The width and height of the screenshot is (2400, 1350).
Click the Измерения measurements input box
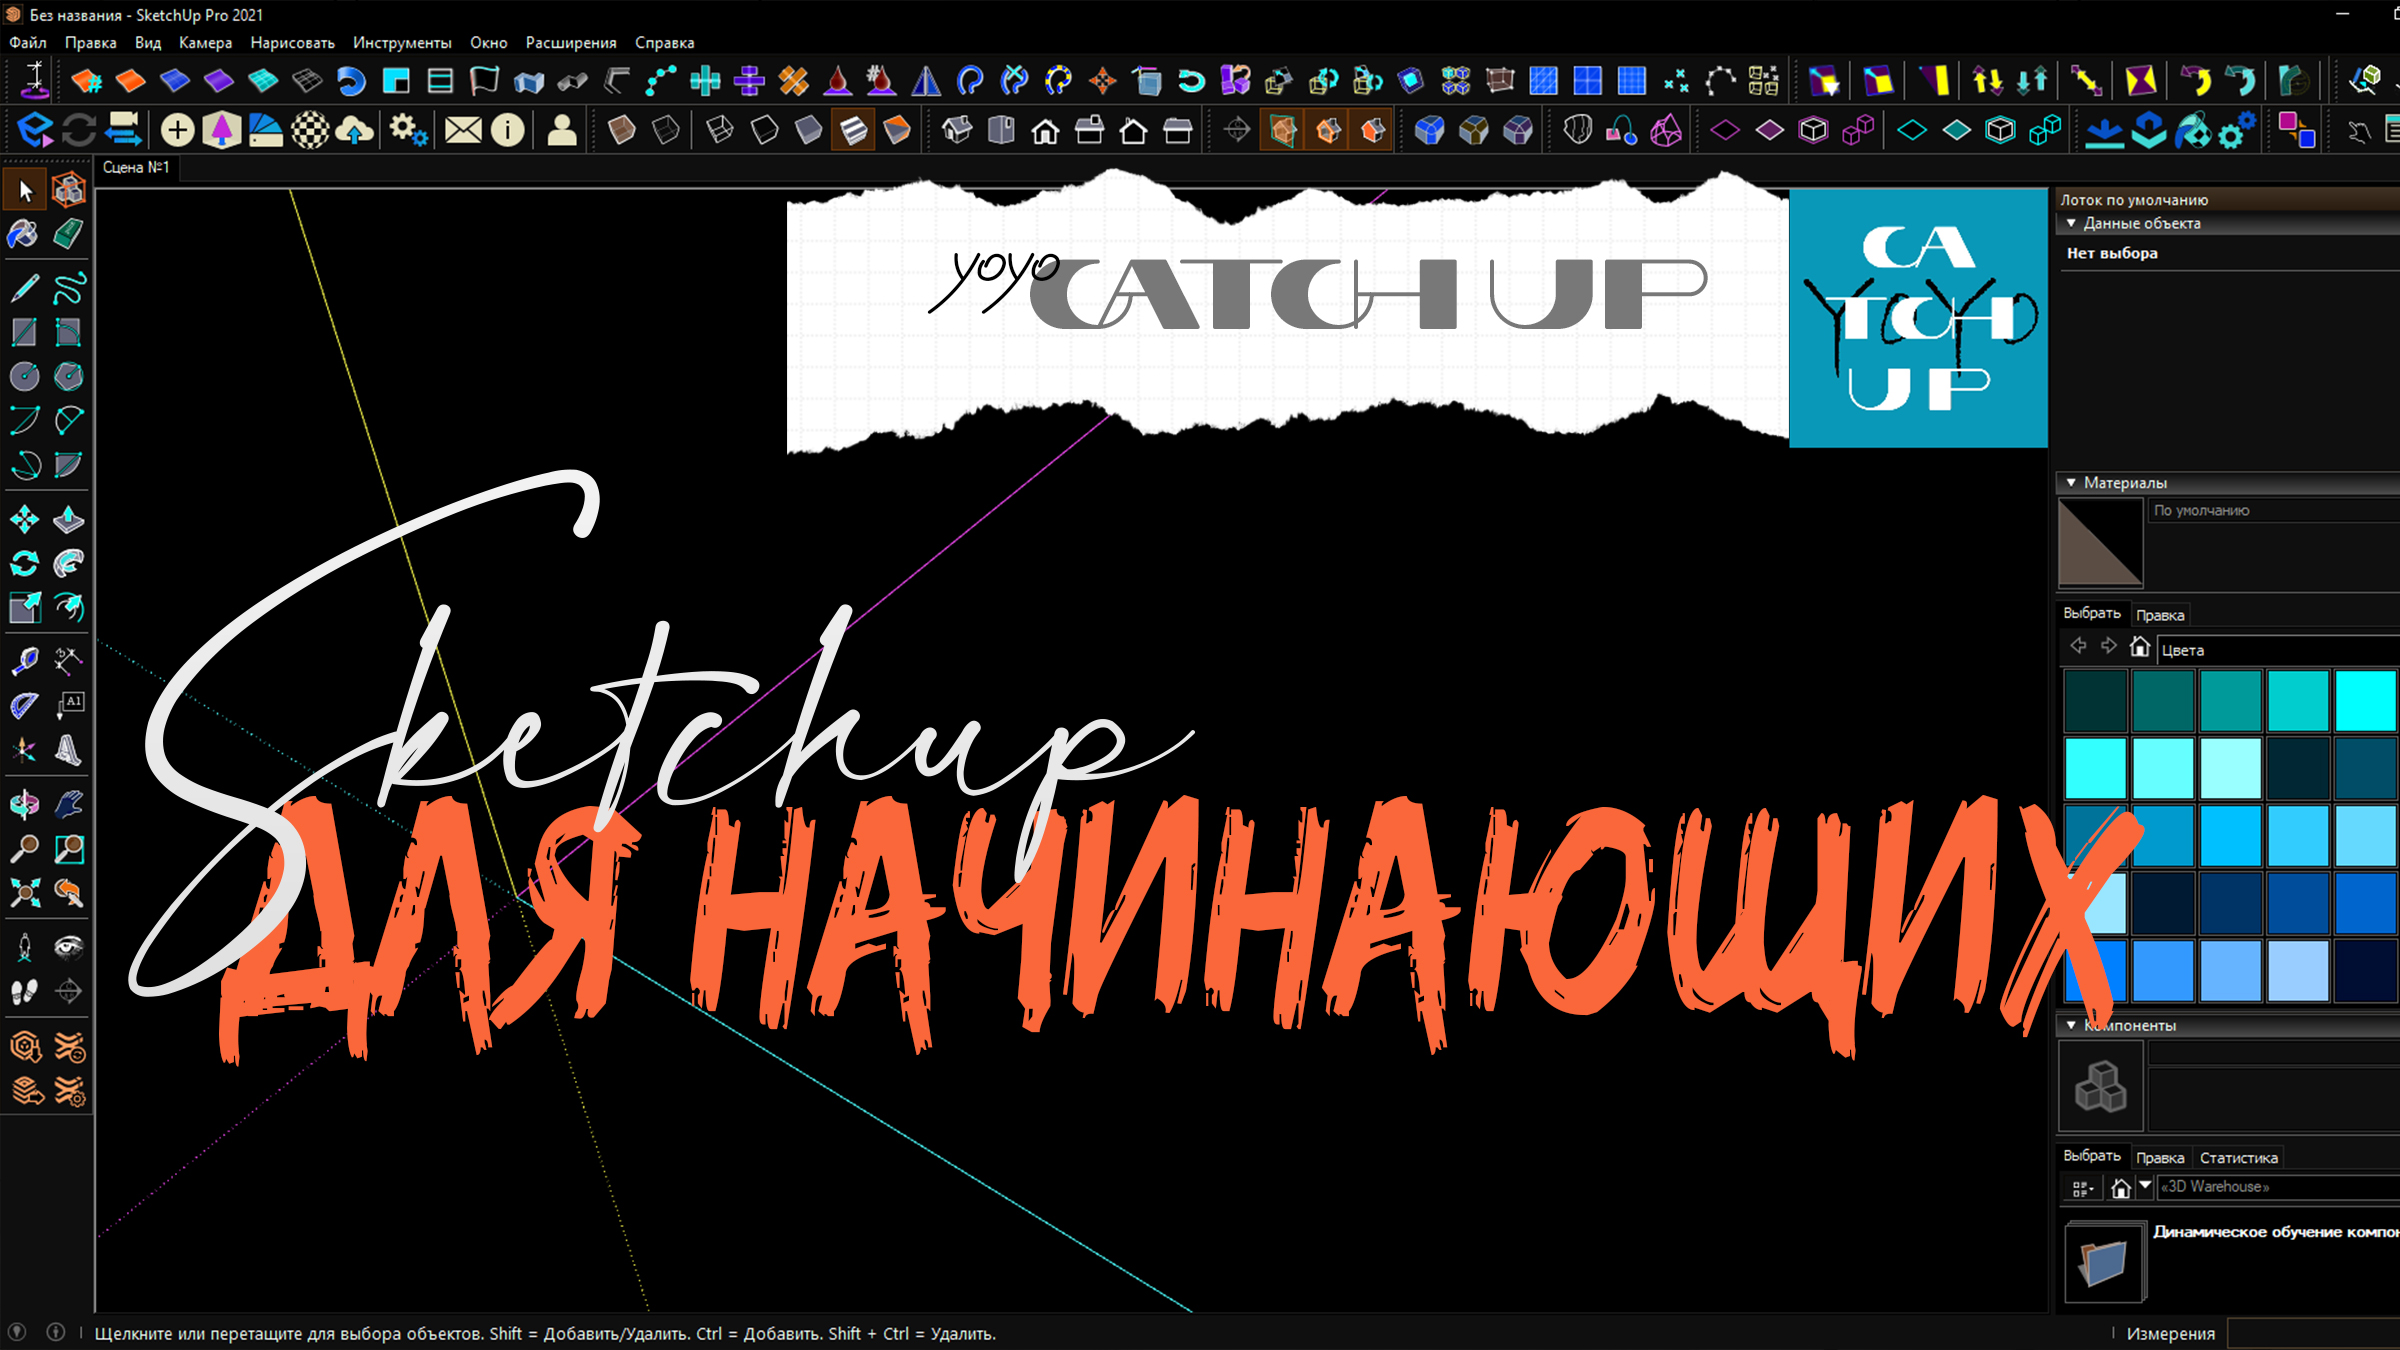[x=2314, y=1334]
